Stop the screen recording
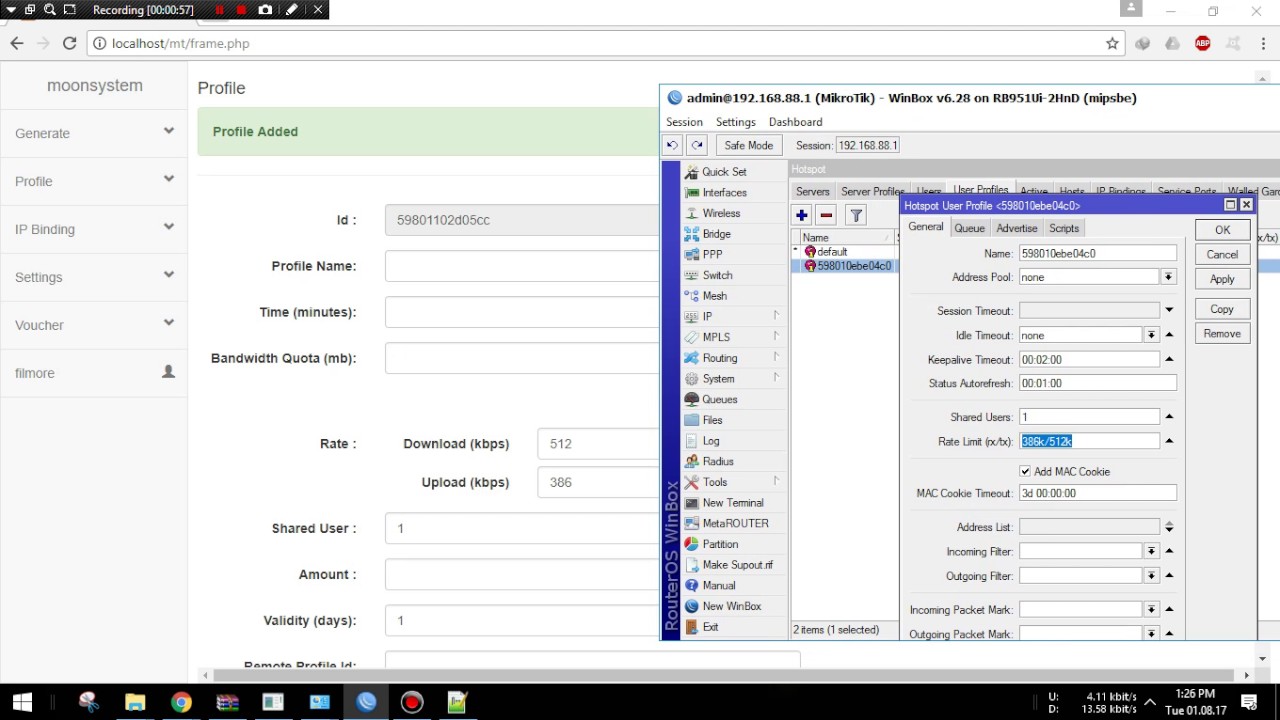 tap(241, 10)
